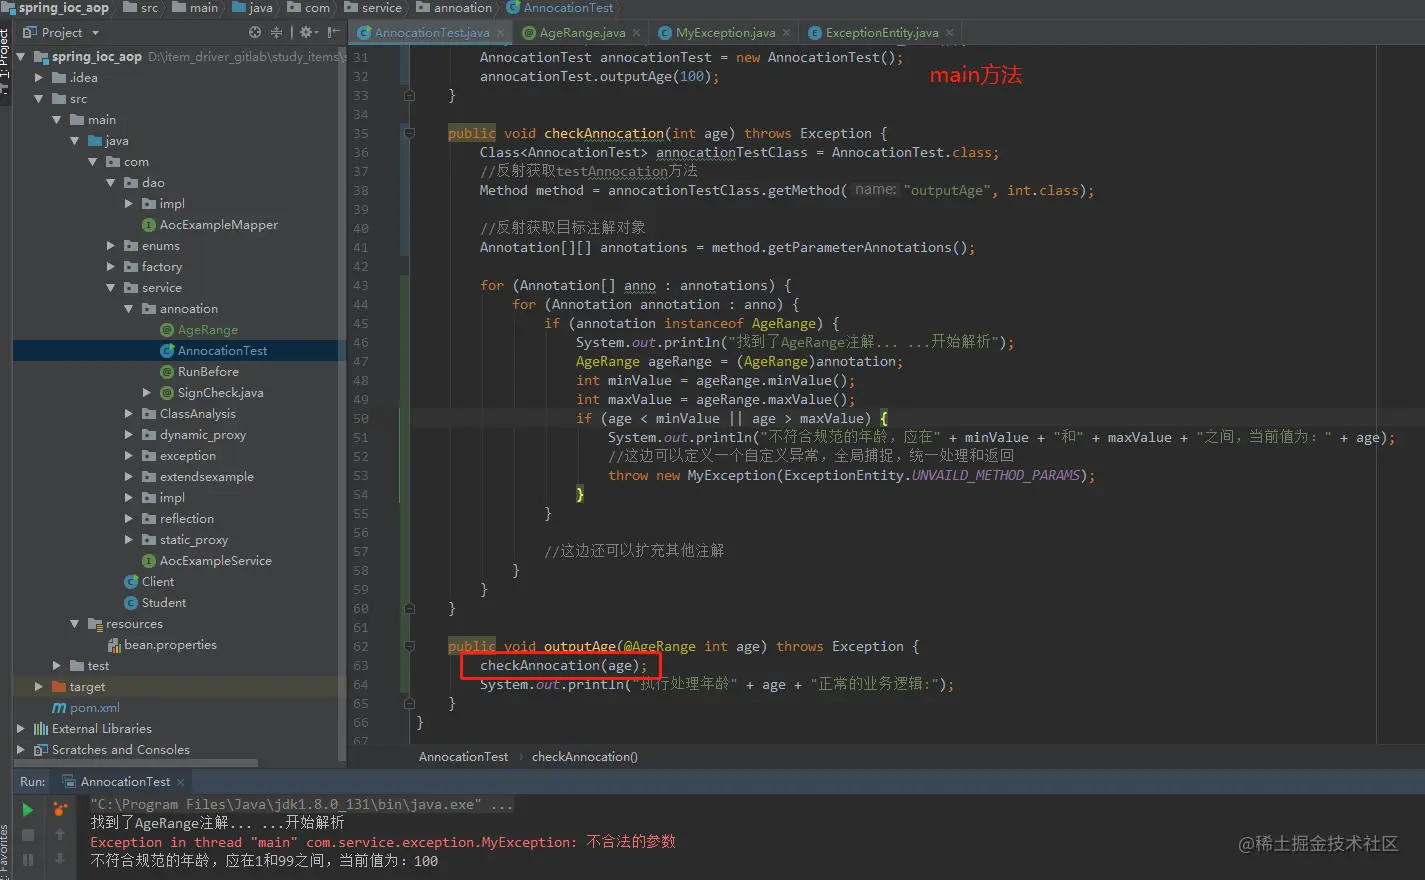The image size is (1425, 880).
Task: Expand the factory package
Action: point(111,267)
